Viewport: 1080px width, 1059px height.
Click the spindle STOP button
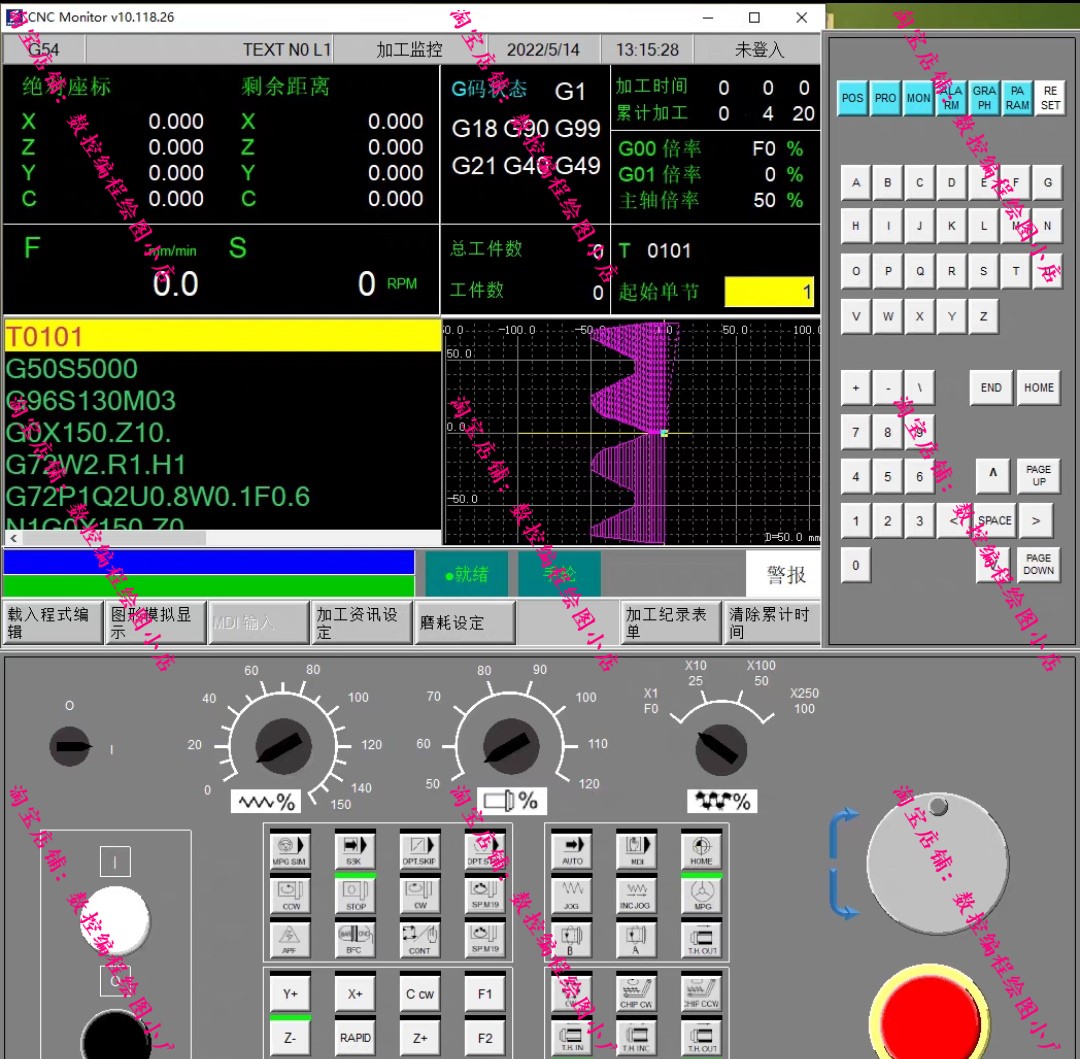[355, 895]
